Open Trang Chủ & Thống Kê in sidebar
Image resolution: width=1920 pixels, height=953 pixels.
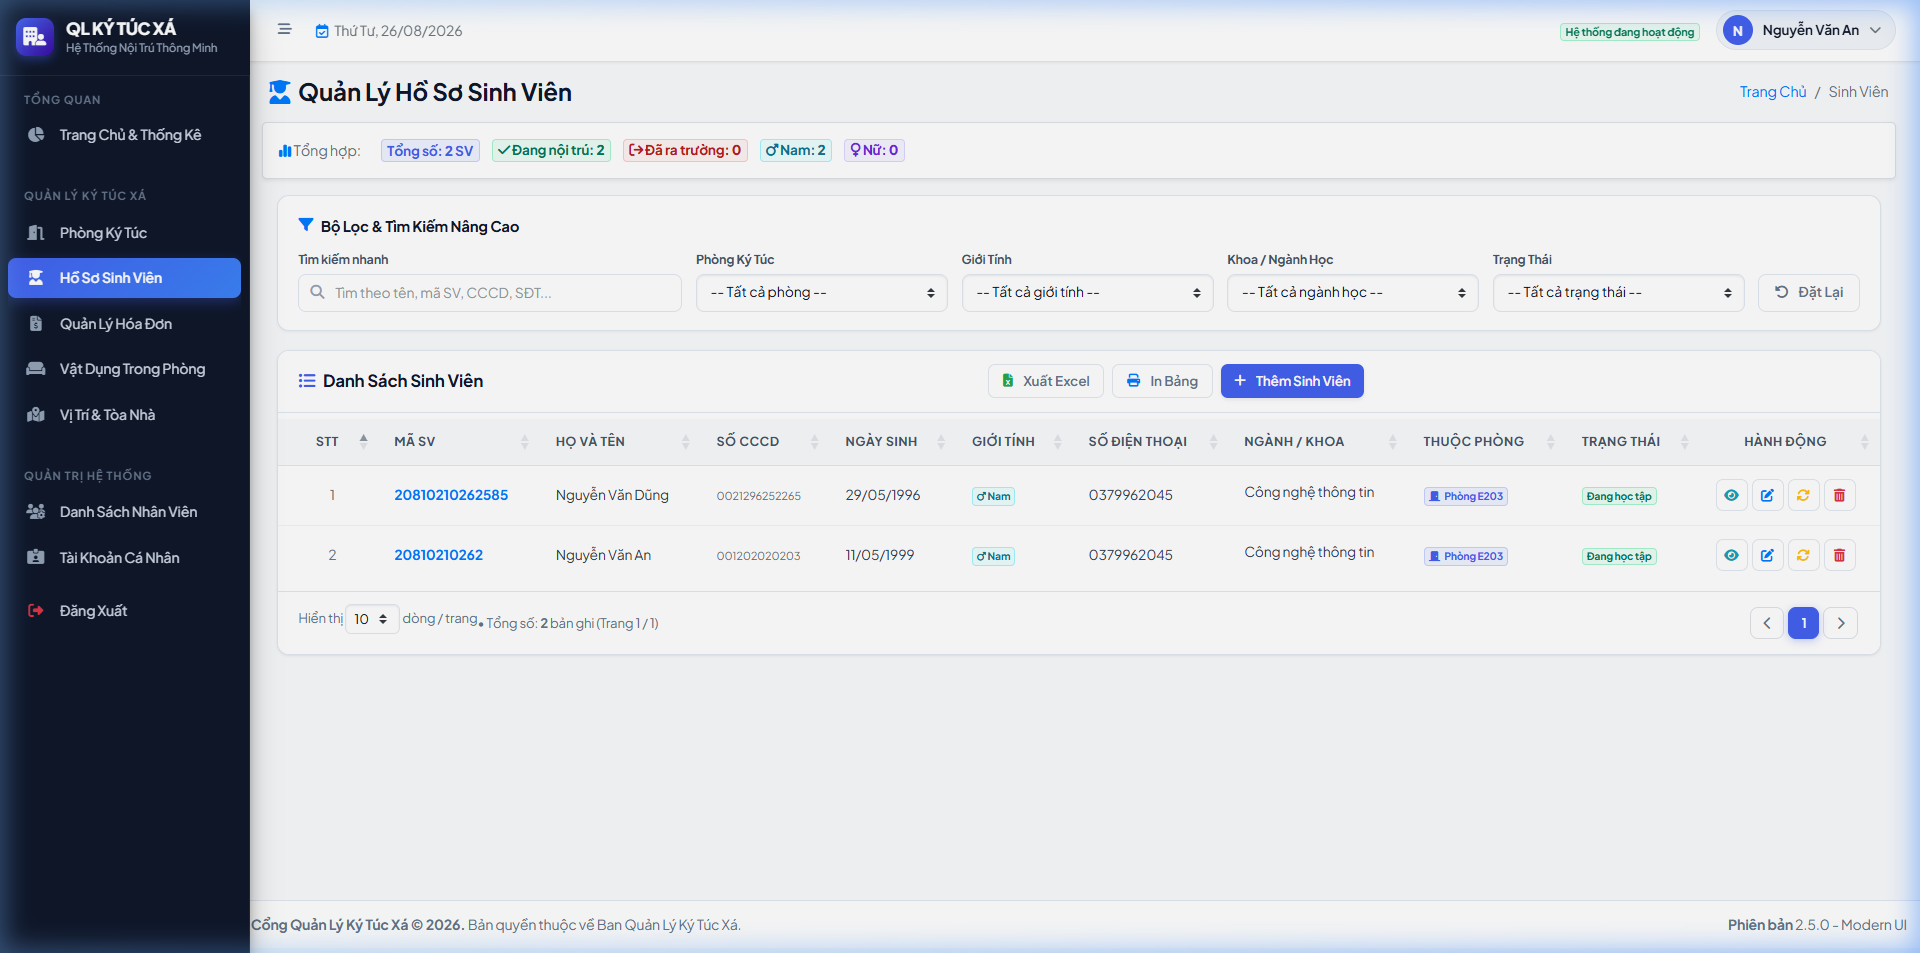click(125, 135)
